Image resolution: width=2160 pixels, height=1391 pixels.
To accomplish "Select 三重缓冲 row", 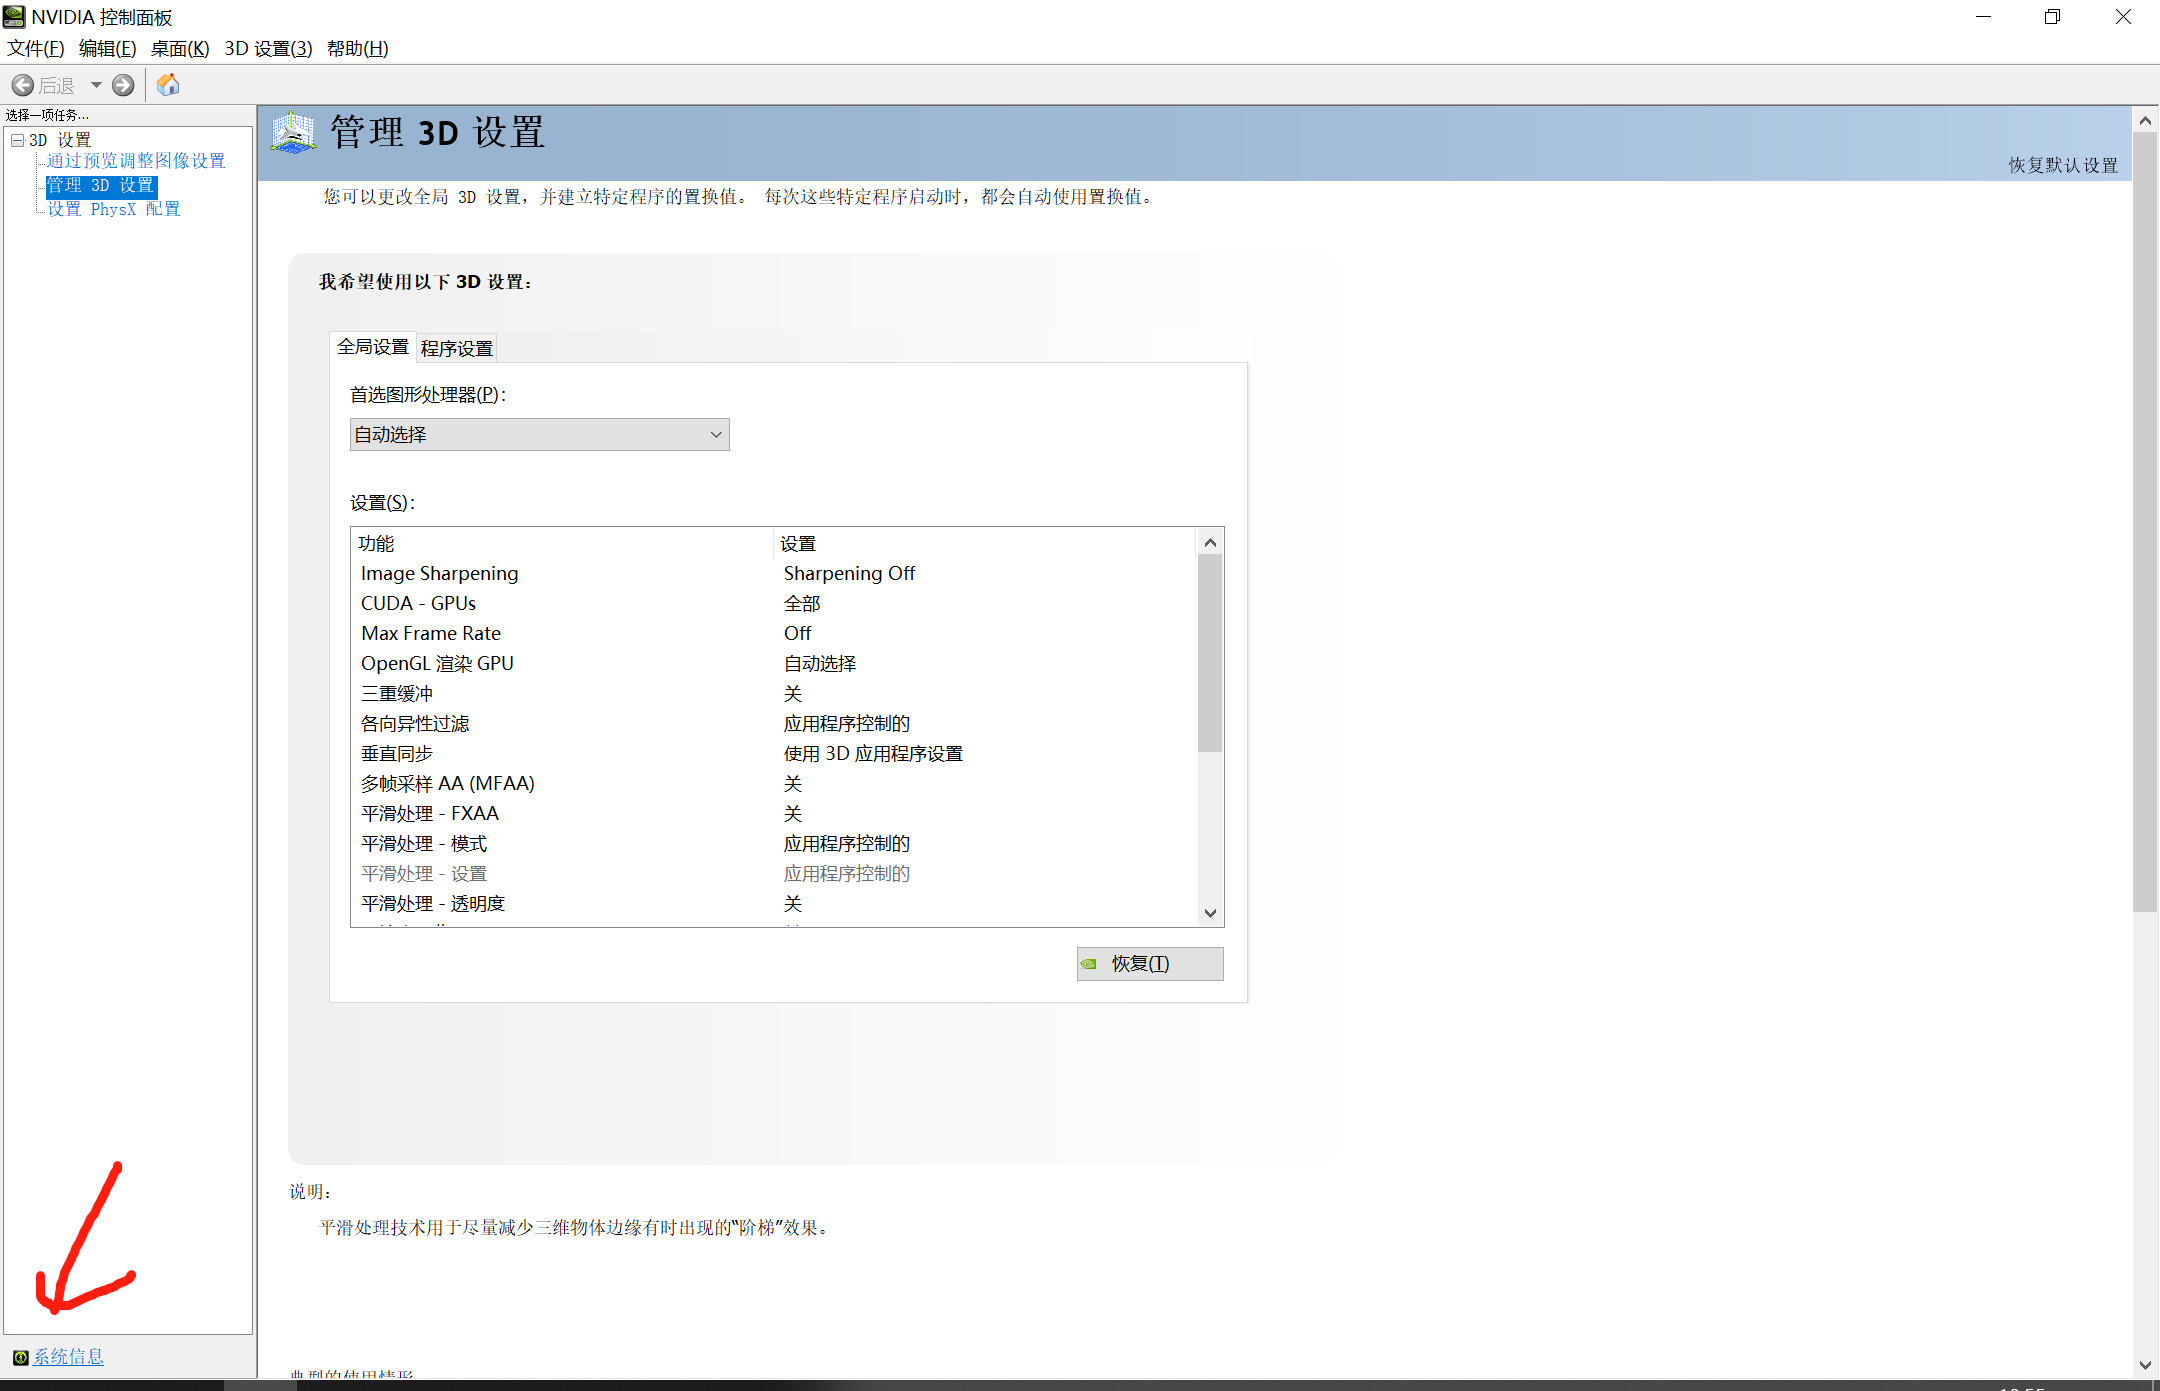I will [x=774, y=693].
